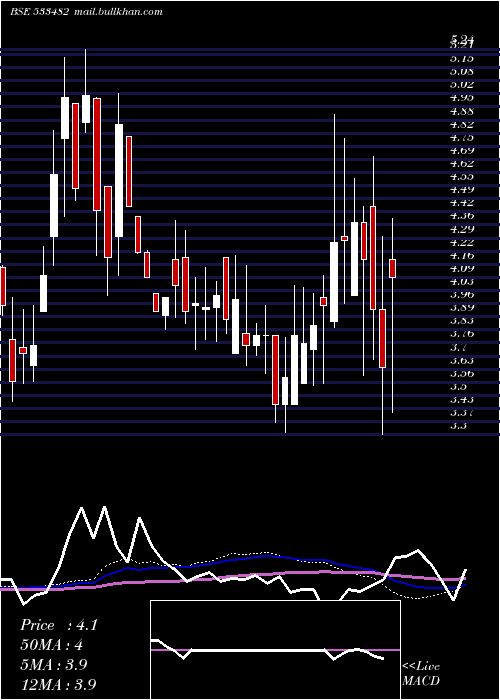Click the 5MA : 3.9 readout
The height and width of the screenshot is (700, 500).
coord(53,665)
